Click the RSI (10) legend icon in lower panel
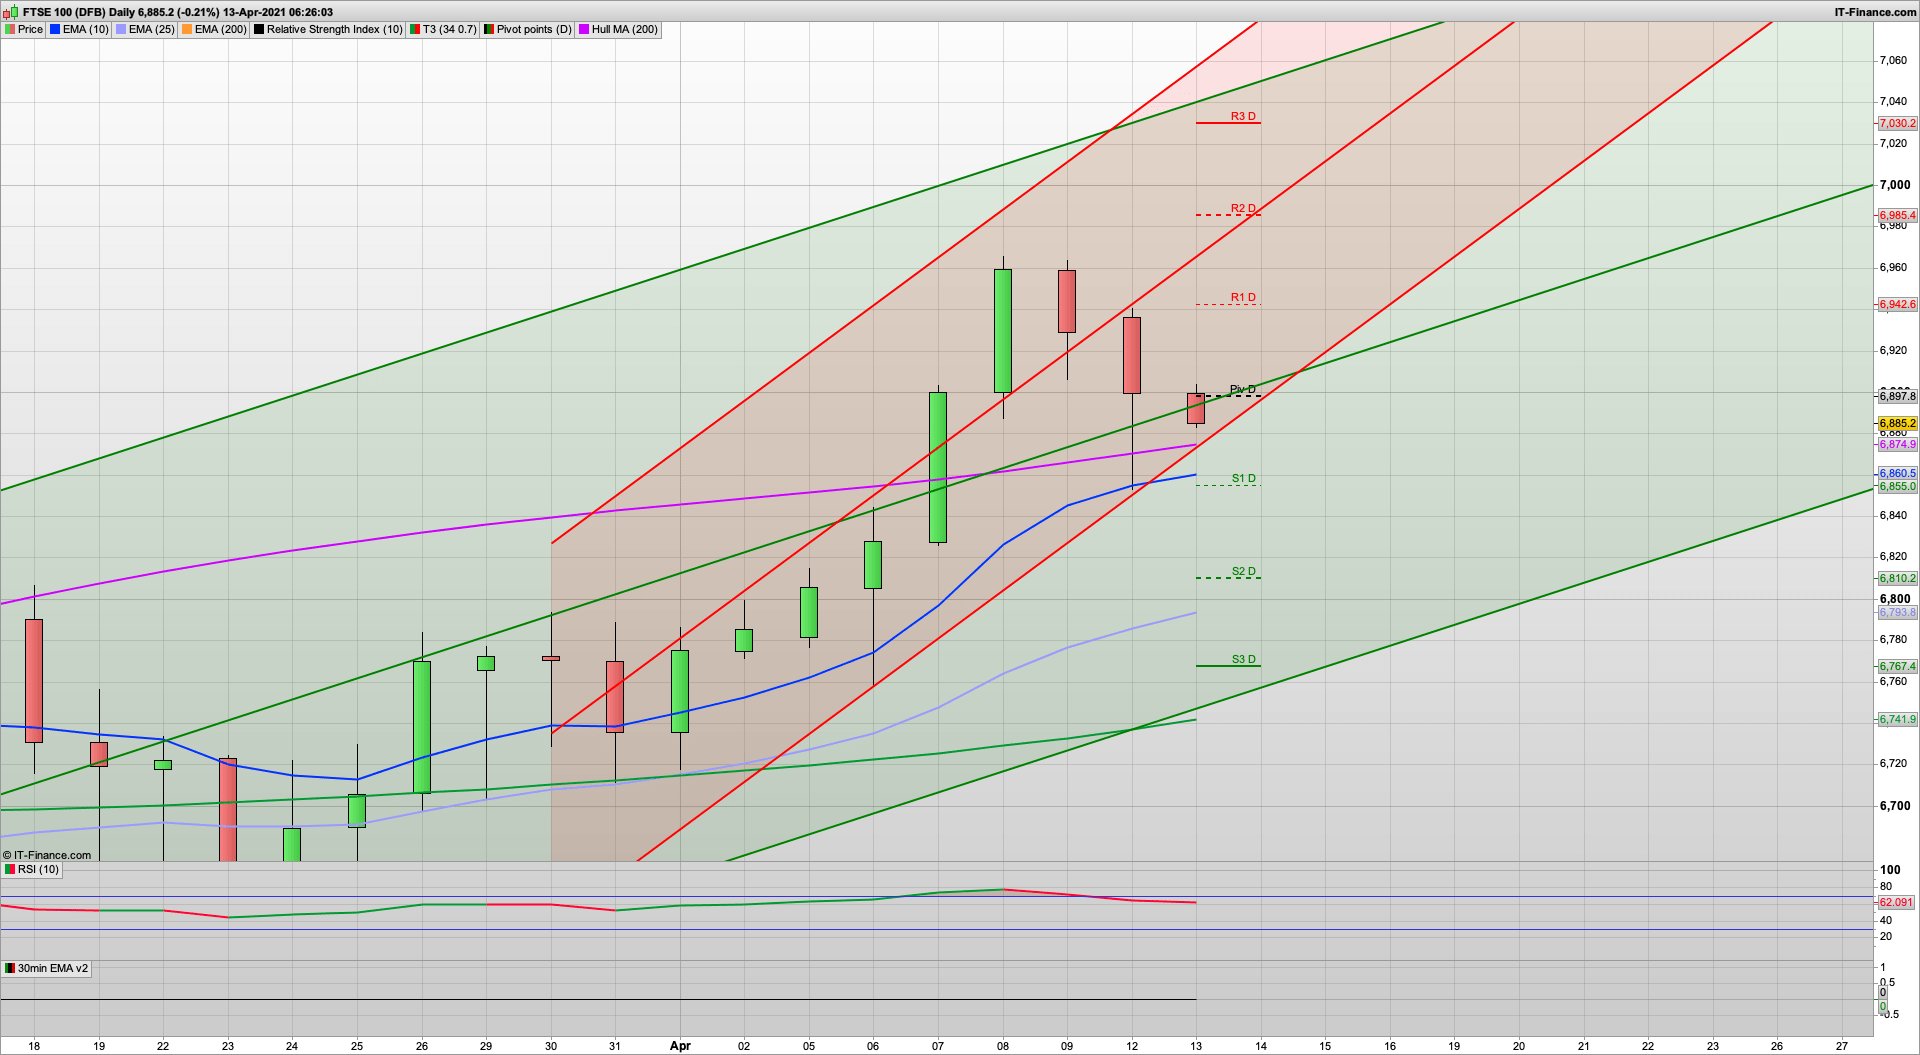This screenshot has height=1055, width=1920. (10, 869)
